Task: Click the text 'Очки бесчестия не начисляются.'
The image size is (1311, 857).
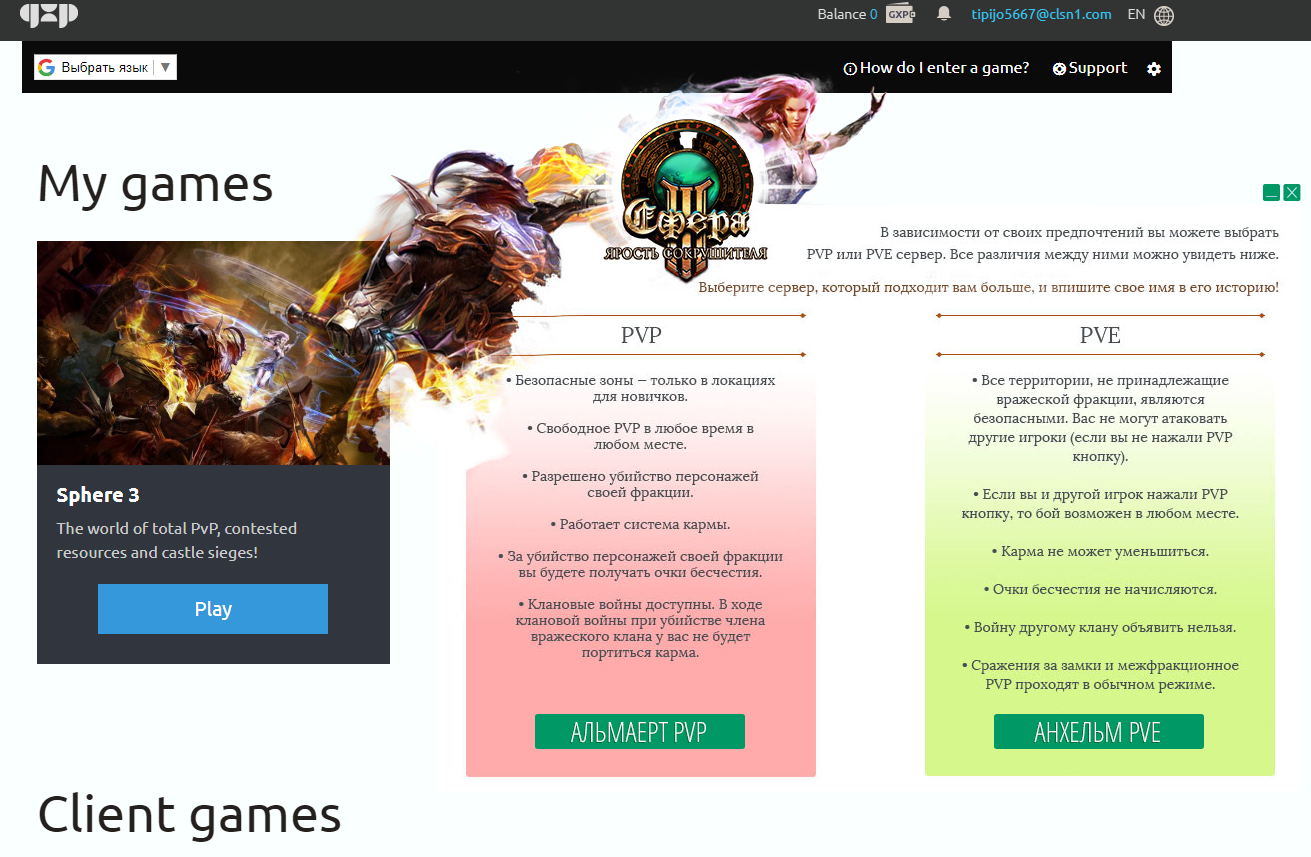Action: 1100,589
